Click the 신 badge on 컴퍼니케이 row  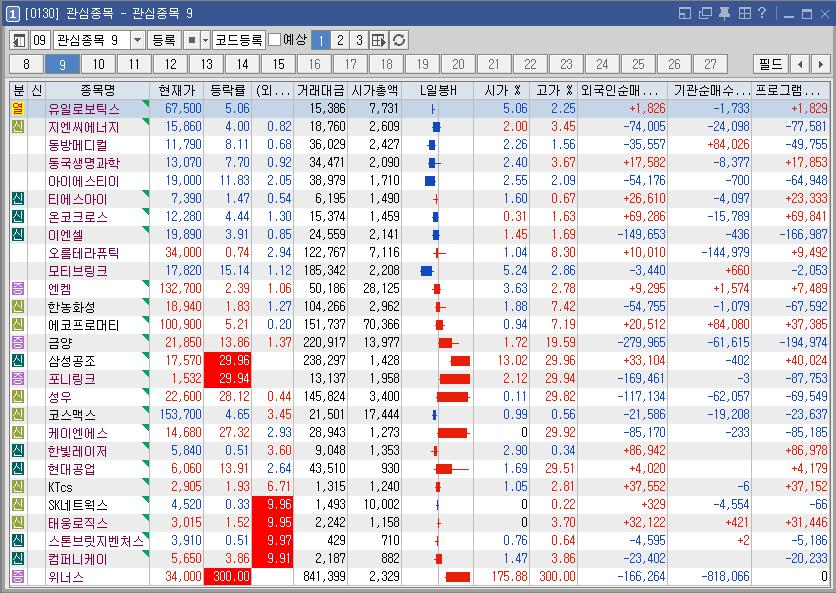(x=18, y=559)
